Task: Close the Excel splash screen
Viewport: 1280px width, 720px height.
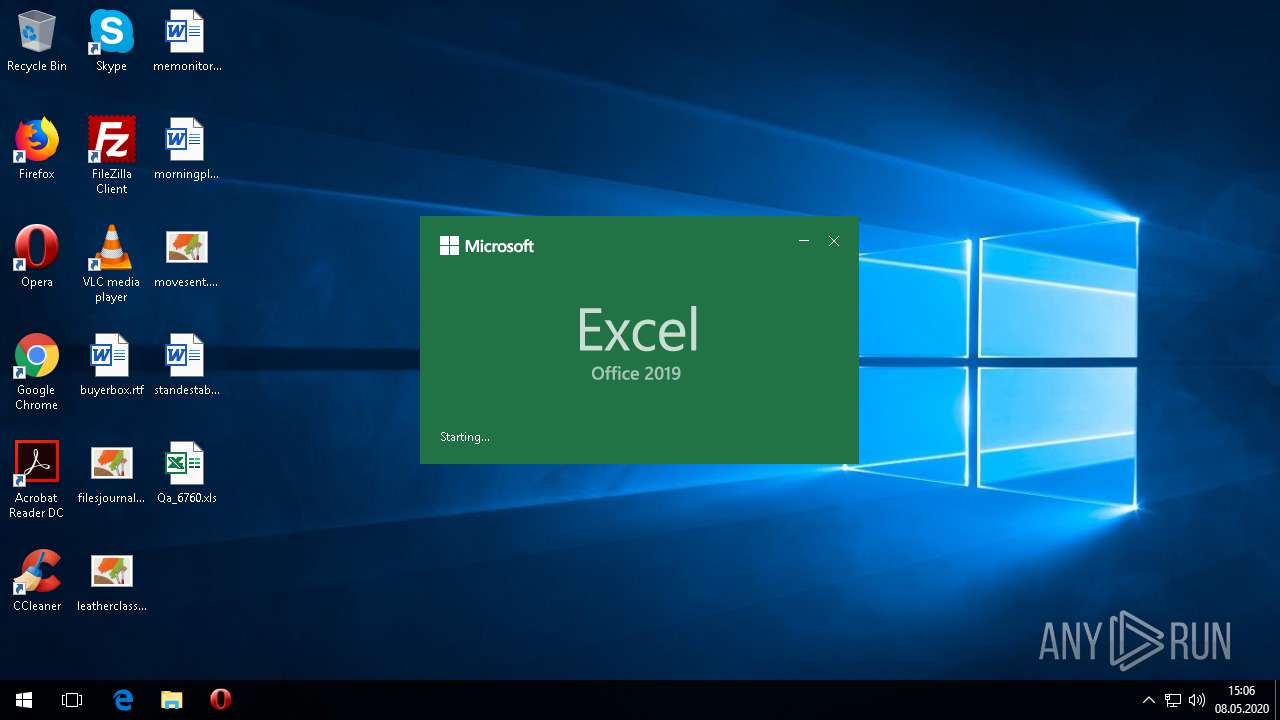Action: (x=834, y=241)
